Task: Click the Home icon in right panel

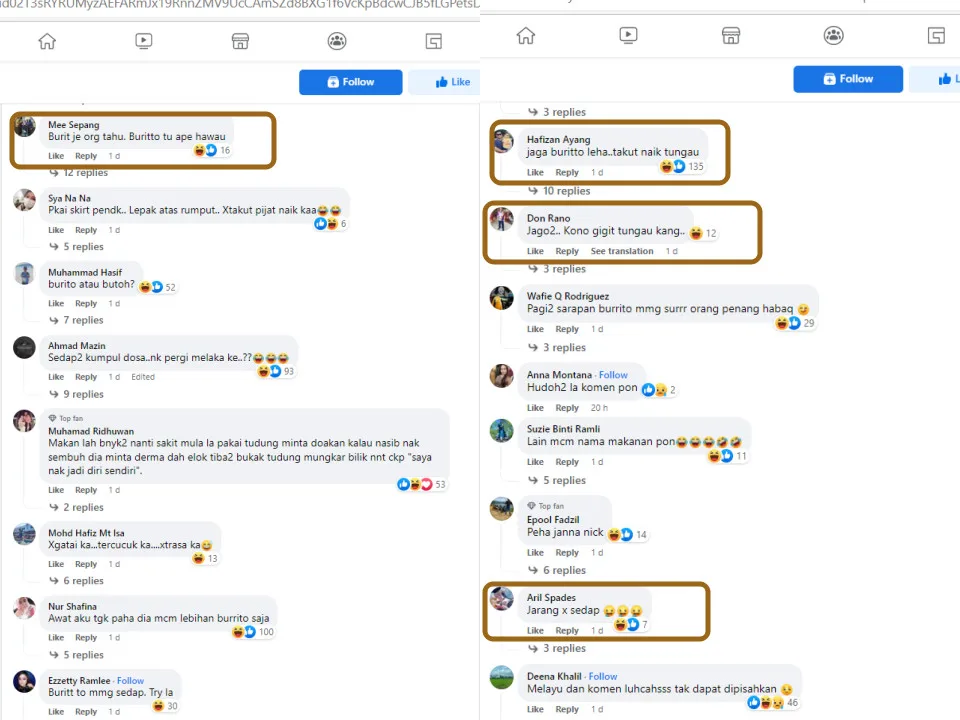Action: click(x=526, y=36)
